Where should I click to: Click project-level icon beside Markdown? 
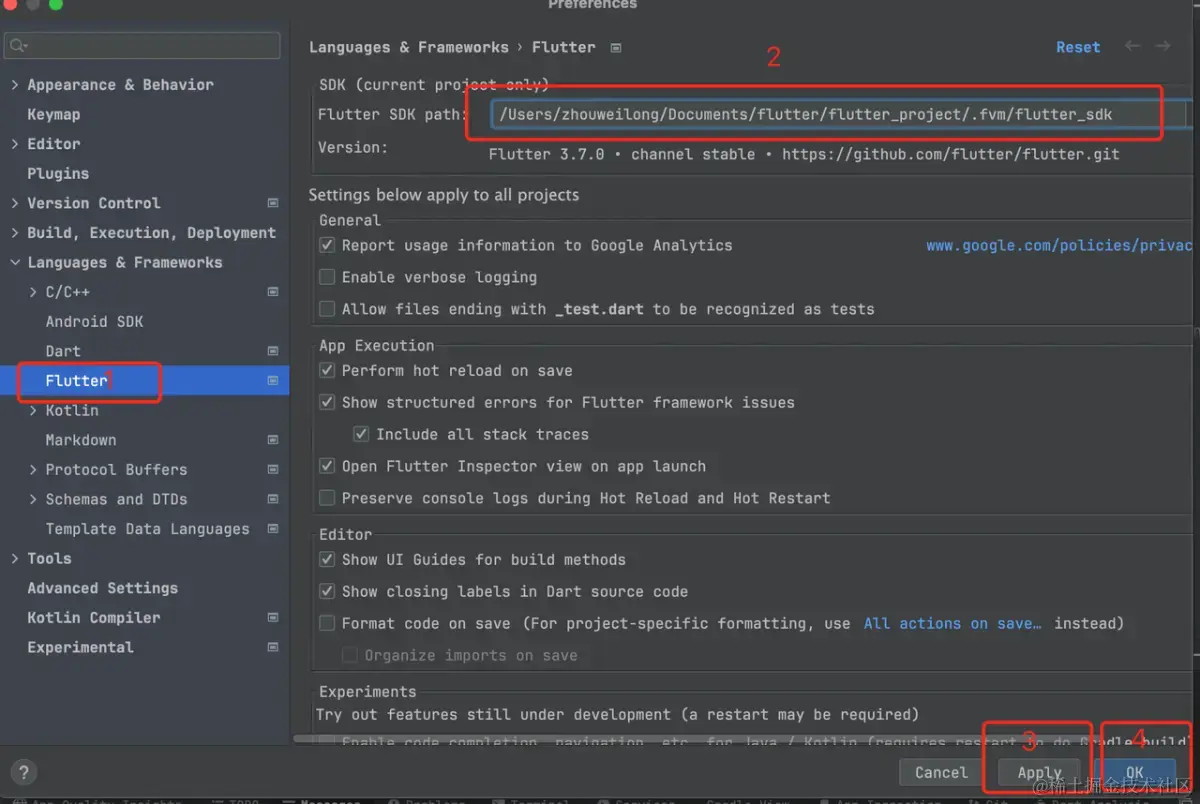pyautogui.click(x=273, y=440)
